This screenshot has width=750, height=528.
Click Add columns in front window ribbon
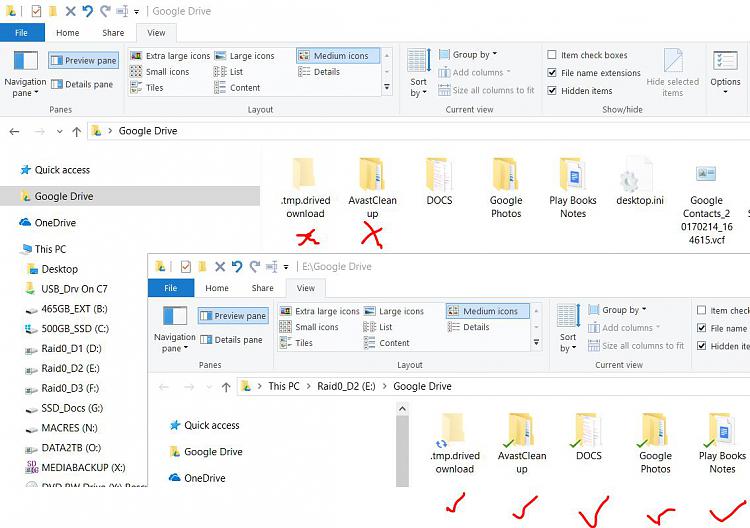[624, 328]
